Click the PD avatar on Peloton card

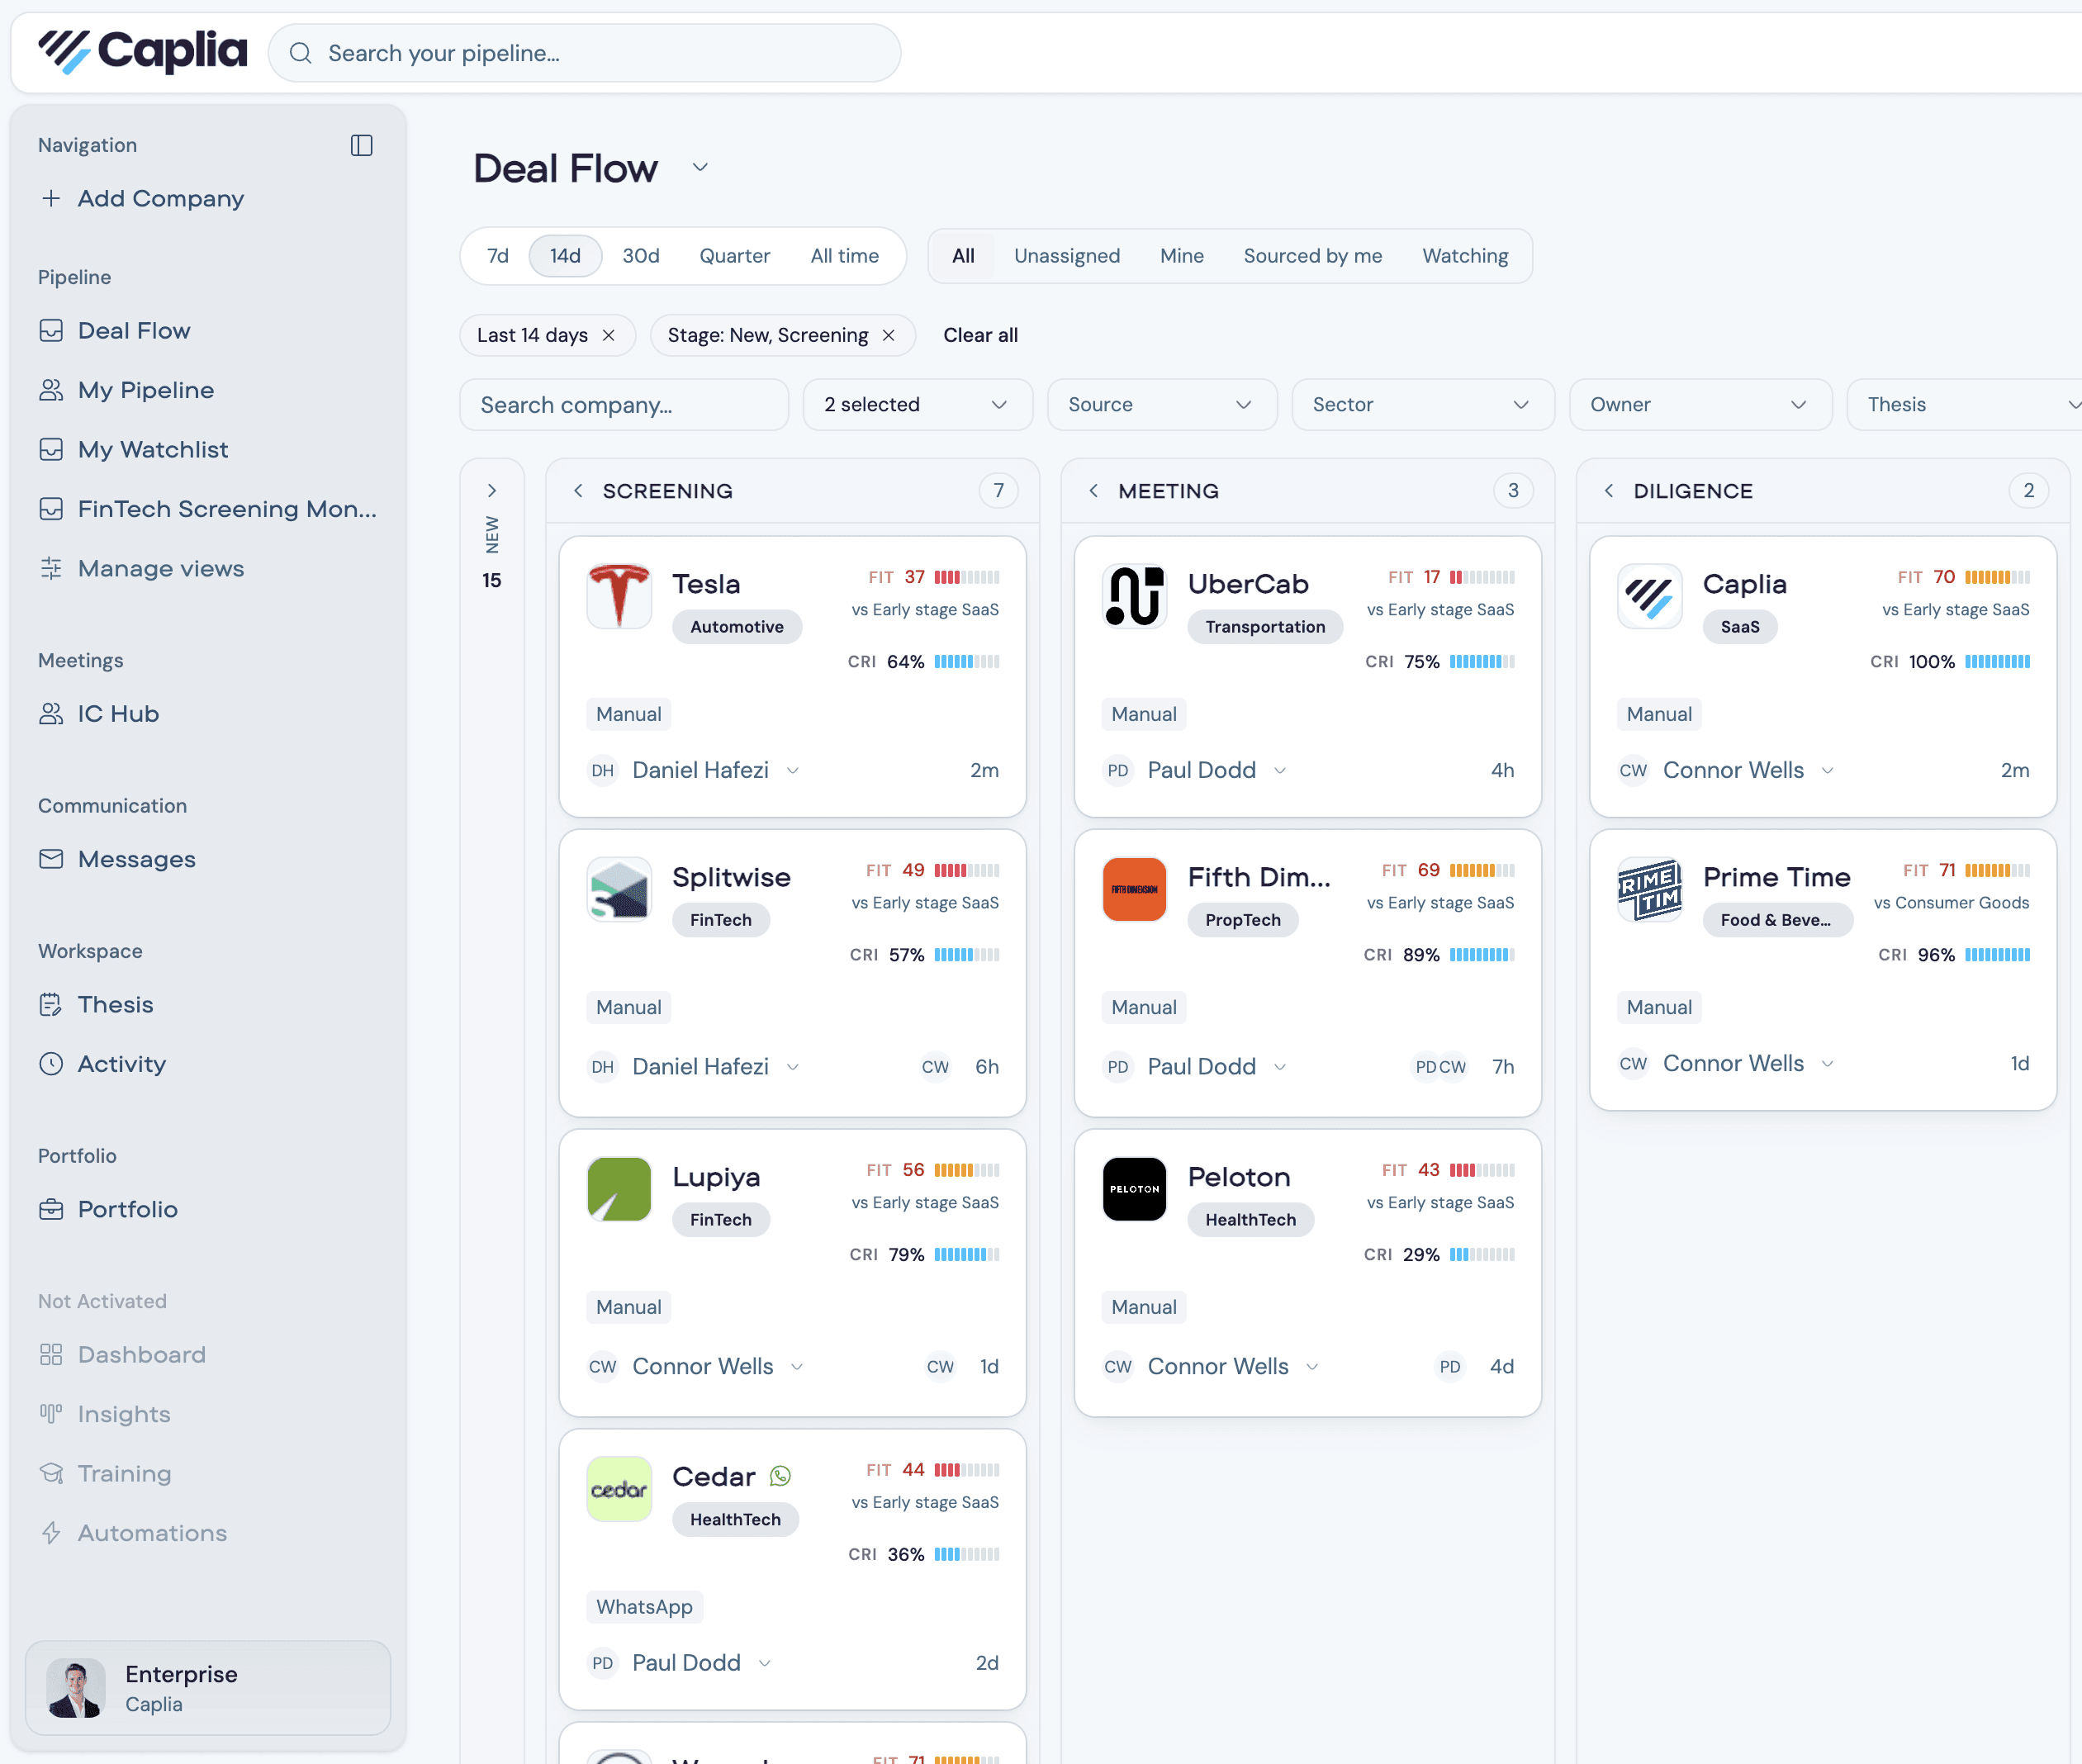[1450, 1367]
